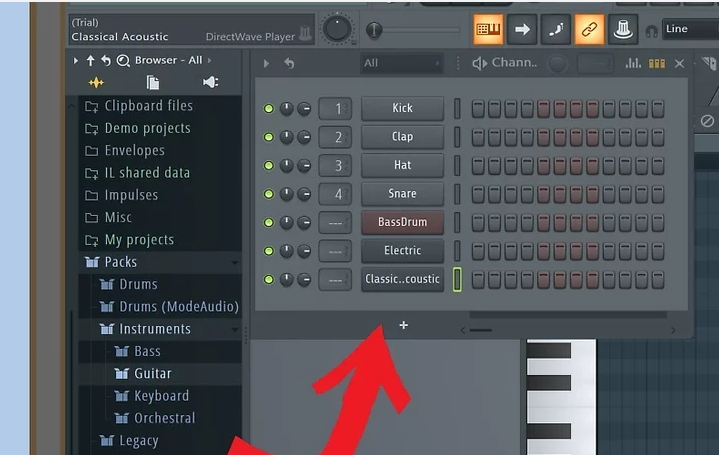The image size is (719, 455).
Task: Mute the Clap channel
Action: (x=269, y=137)
